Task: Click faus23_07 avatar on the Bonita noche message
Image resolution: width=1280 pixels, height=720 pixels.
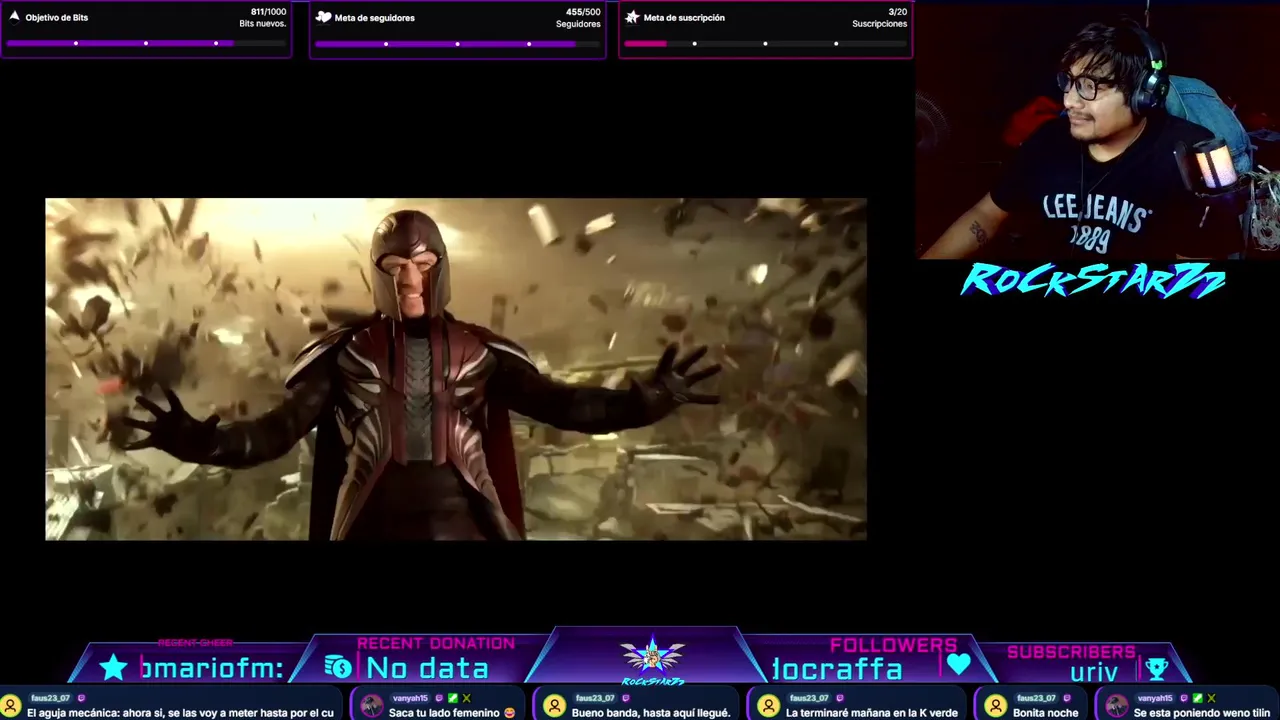Action: tap(996, 706)
